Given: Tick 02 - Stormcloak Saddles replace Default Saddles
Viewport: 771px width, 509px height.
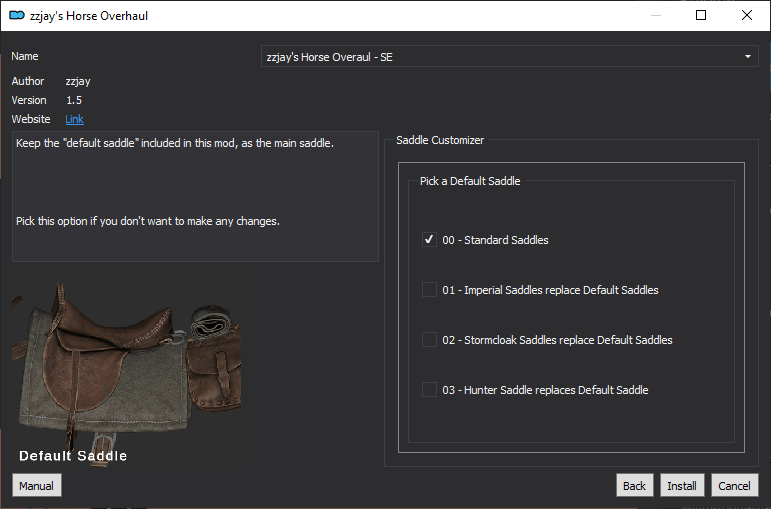Looking at the screenshot, I should pos(429,340).
